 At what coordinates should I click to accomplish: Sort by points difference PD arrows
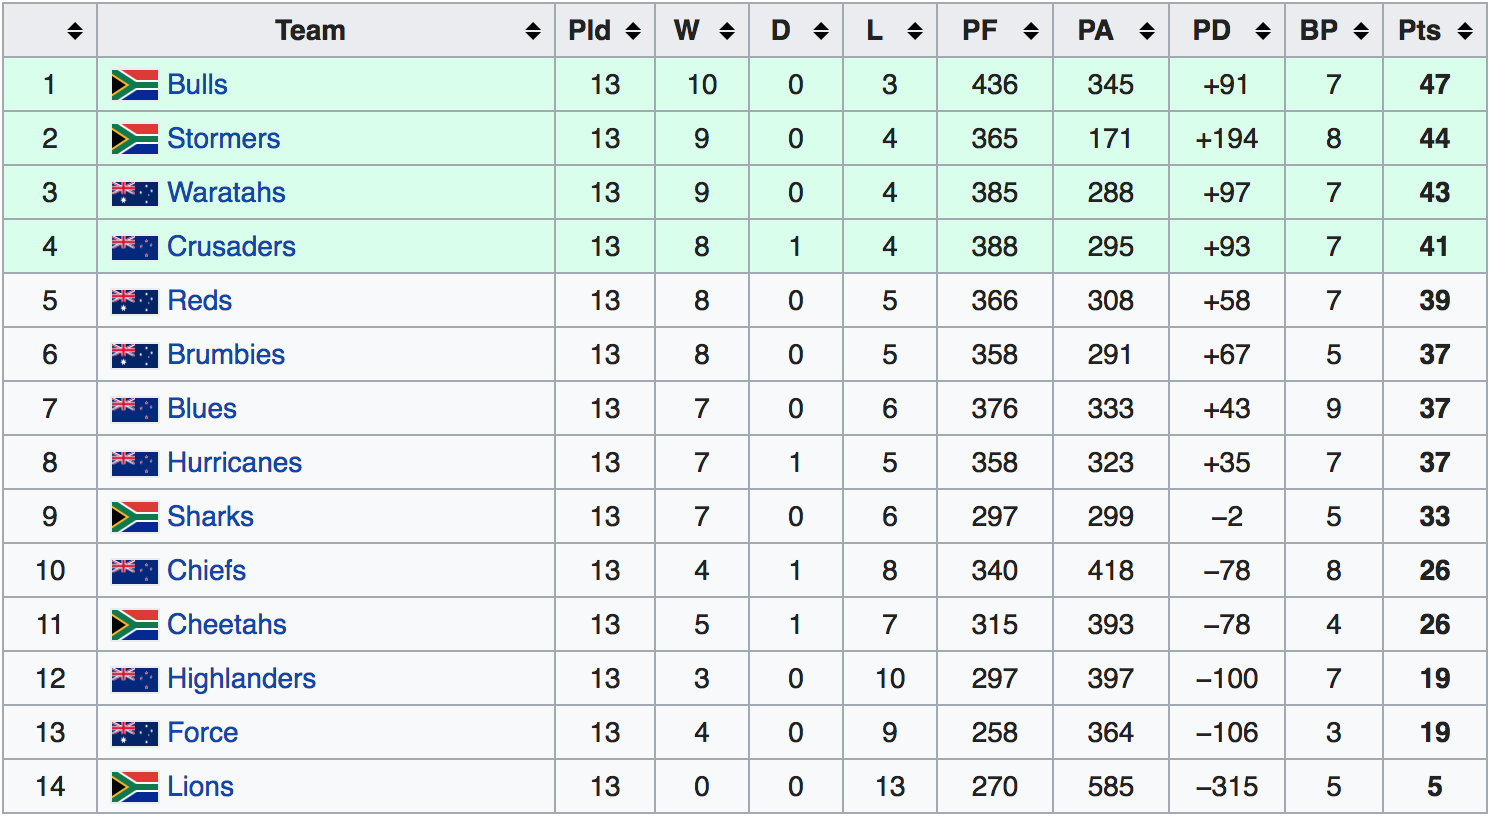click(x=1263, y=31)
